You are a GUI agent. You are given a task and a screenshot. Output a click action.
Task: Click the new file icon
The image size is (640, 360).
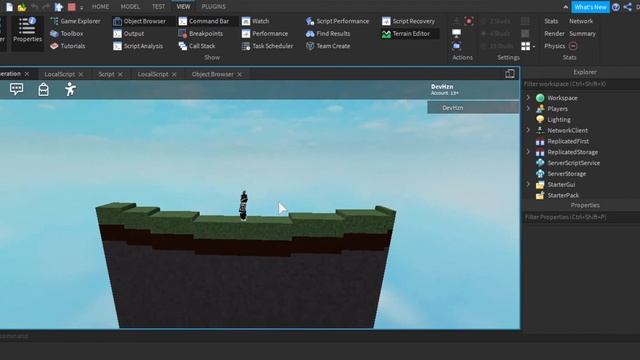(9, 7)
